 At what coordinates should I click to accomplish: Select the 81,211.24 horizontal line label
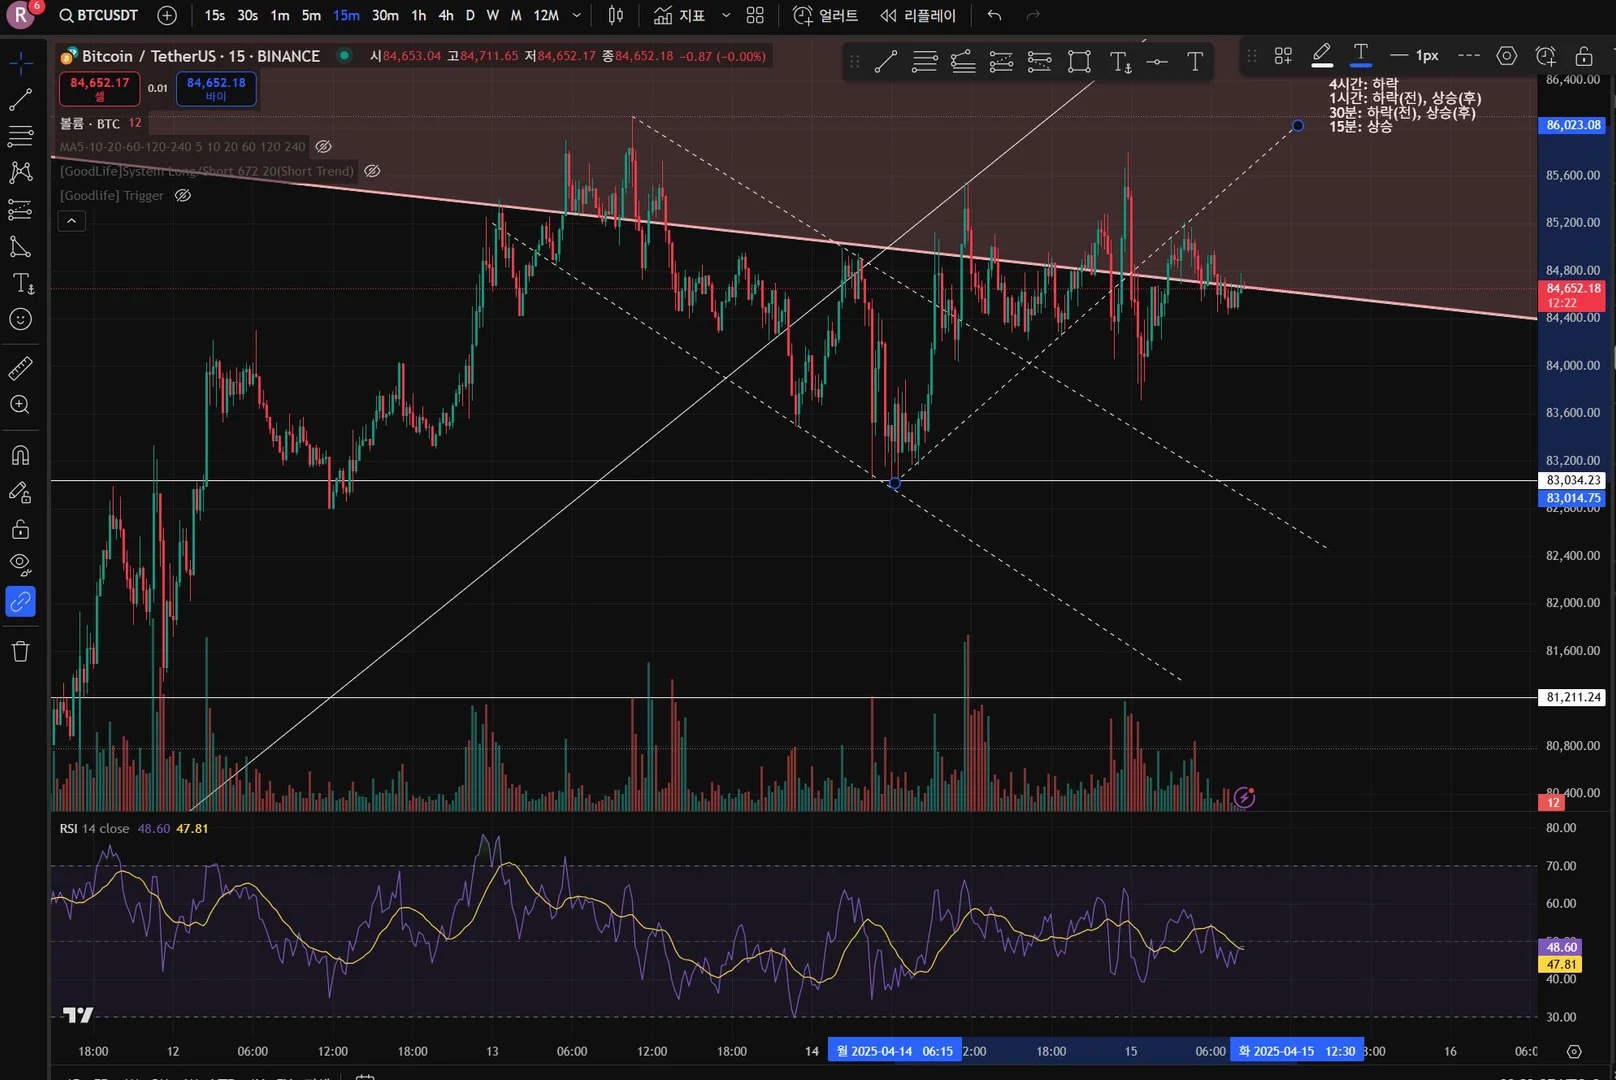[1573, 697]
